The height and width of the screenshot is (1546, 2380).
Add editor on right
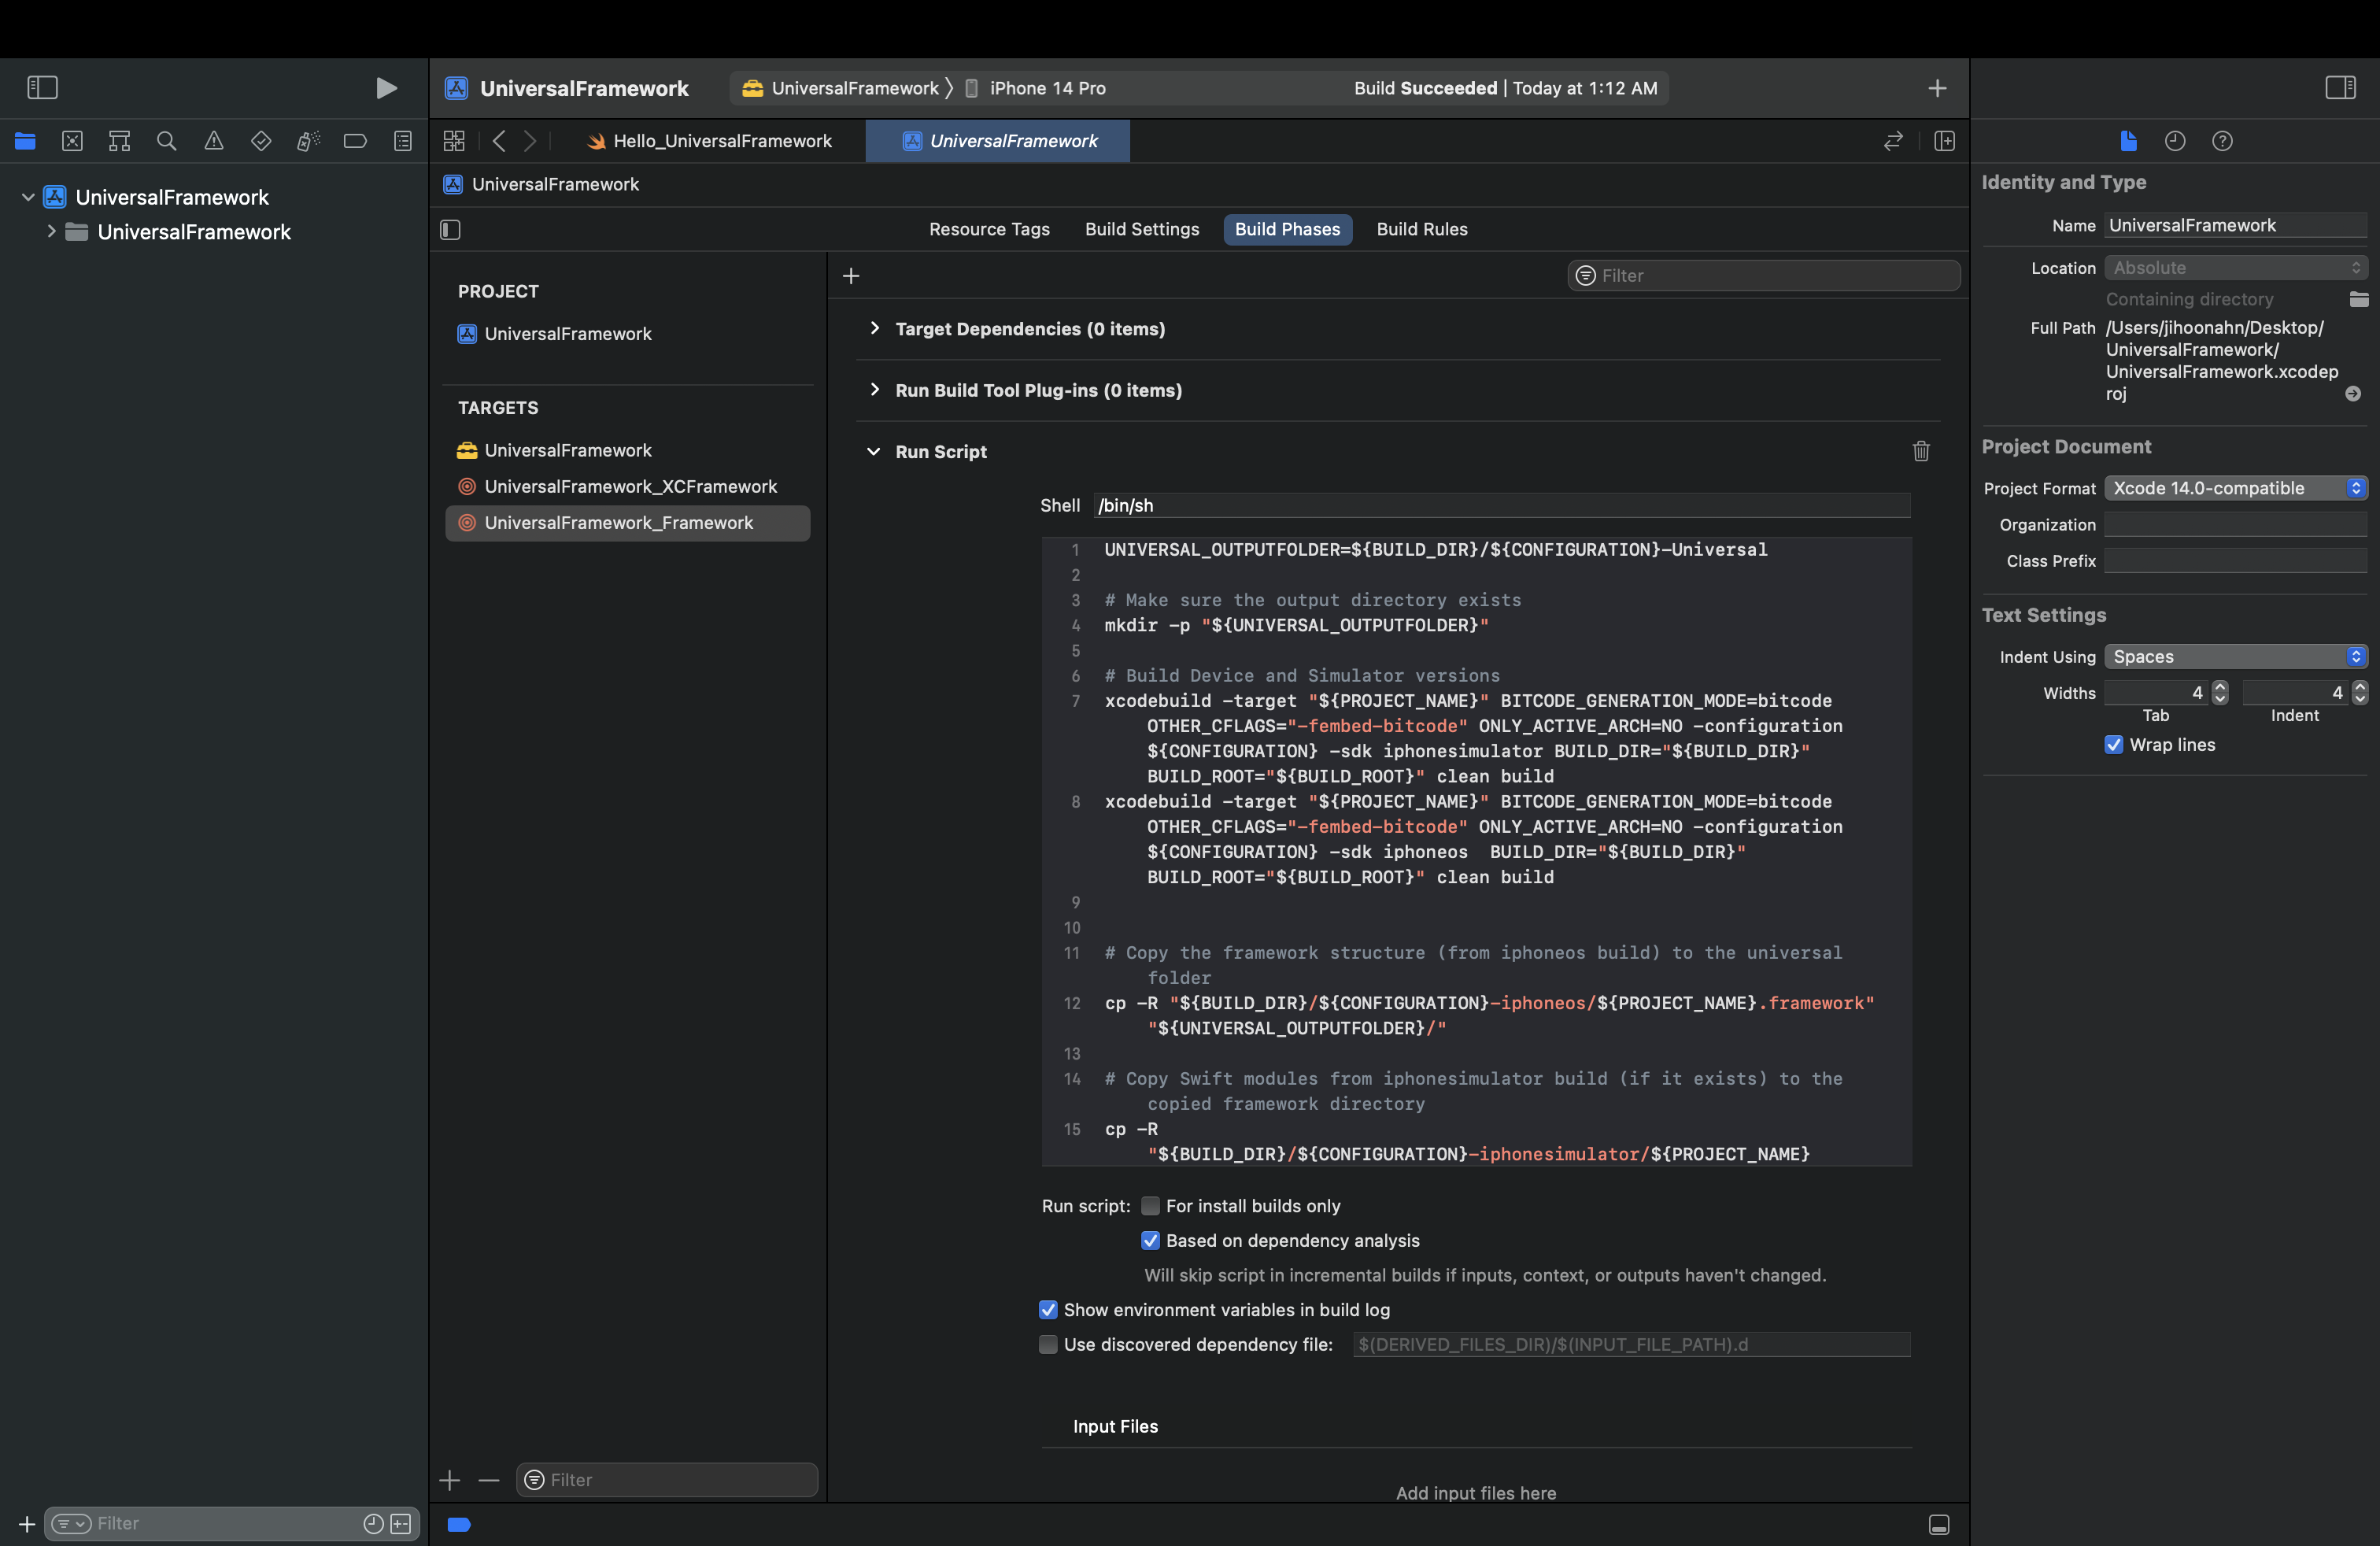pyautogui.click(x=1944, y=141)
